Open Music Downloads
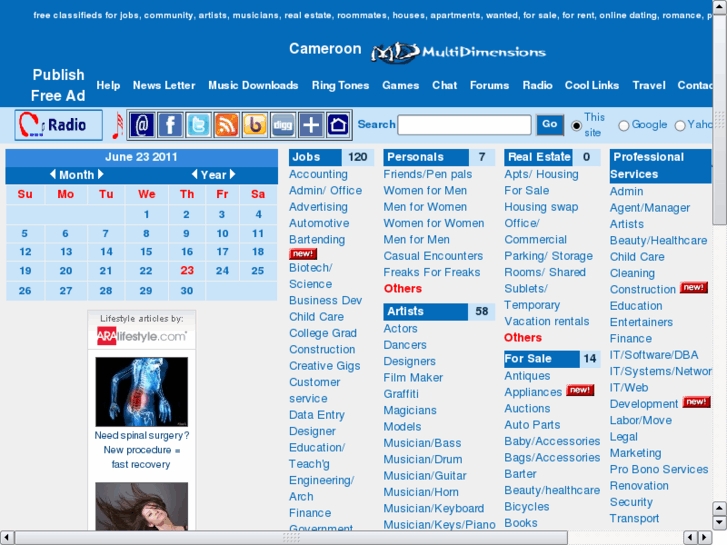Viewport: 727px width, 545px height. (253, 85)
